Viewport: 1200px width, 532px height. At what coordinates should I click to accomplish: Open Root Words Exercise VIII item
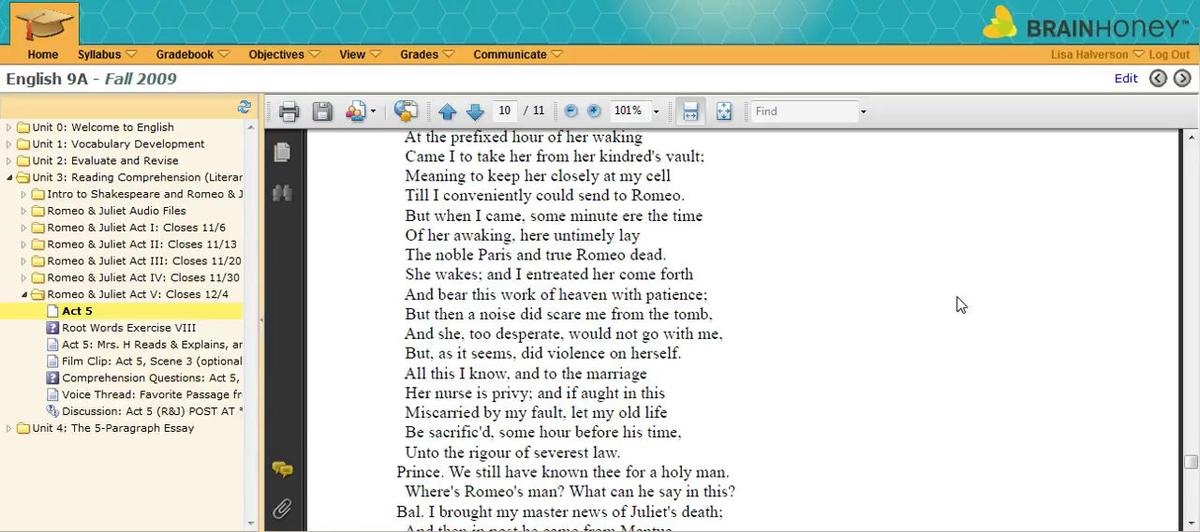(x=128, y=328)
